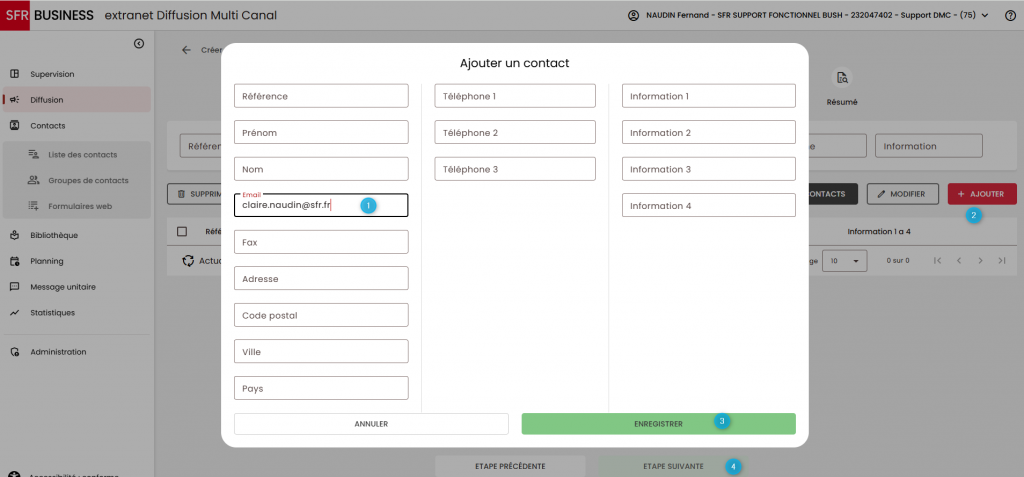Click the Téléphone 2 input field
The width and height of the screenshot is (1024, 477).
pyautogui.click(x=515, y=133)
